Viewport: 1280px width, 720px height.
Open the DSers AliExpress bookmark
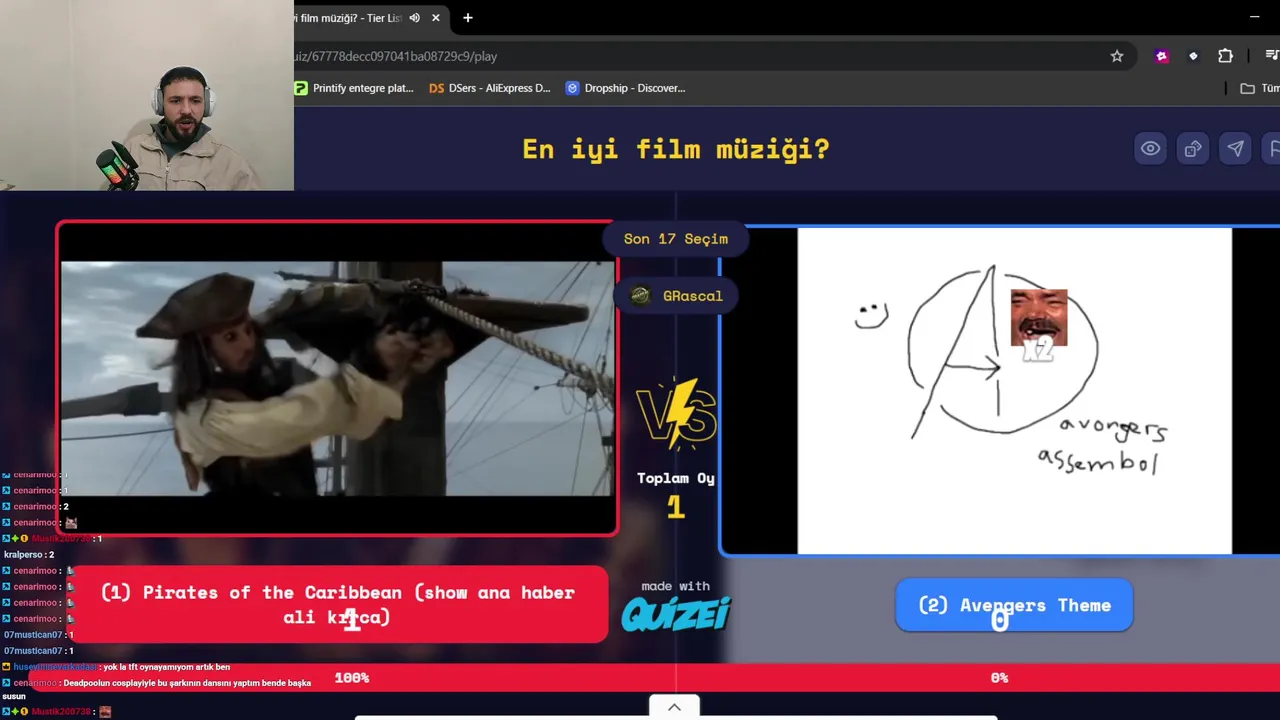point(490,88)
